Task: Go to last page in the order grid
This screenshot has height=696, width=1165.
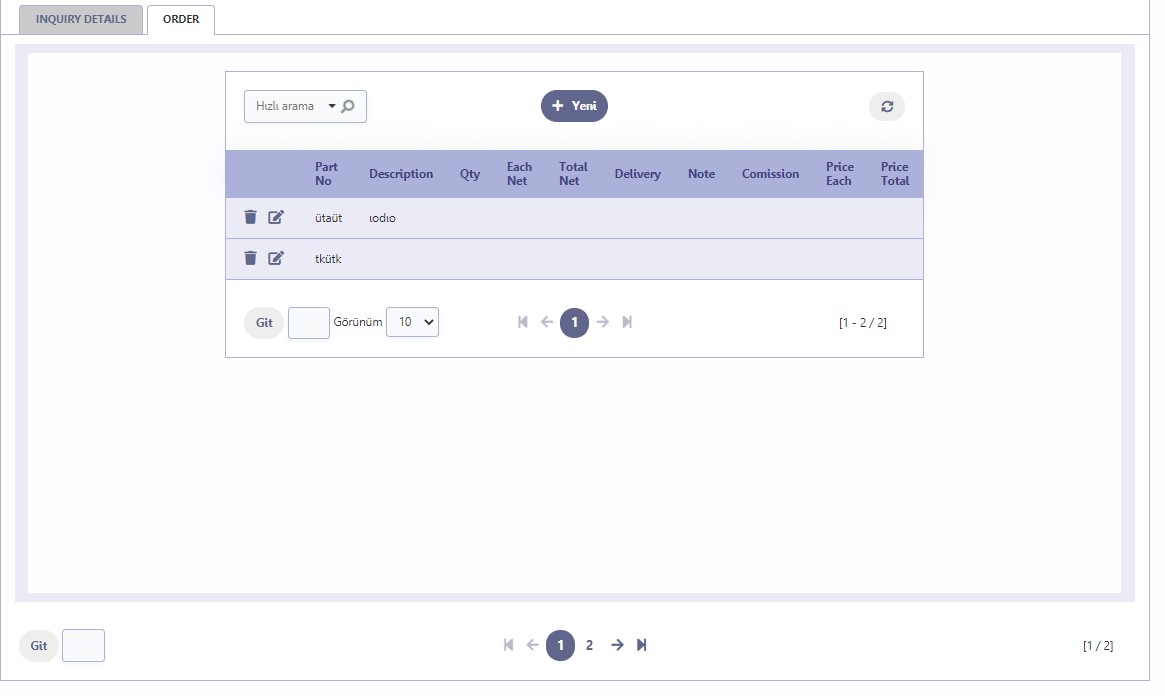Action: [x=627, y=322]
